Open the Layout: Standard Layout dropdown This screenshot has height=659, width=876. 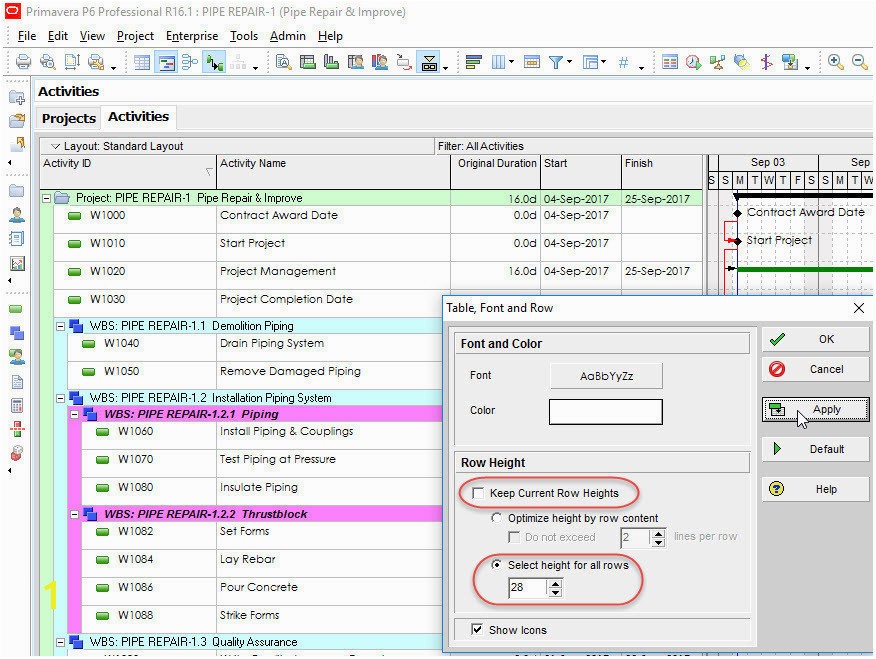[55, 146]
